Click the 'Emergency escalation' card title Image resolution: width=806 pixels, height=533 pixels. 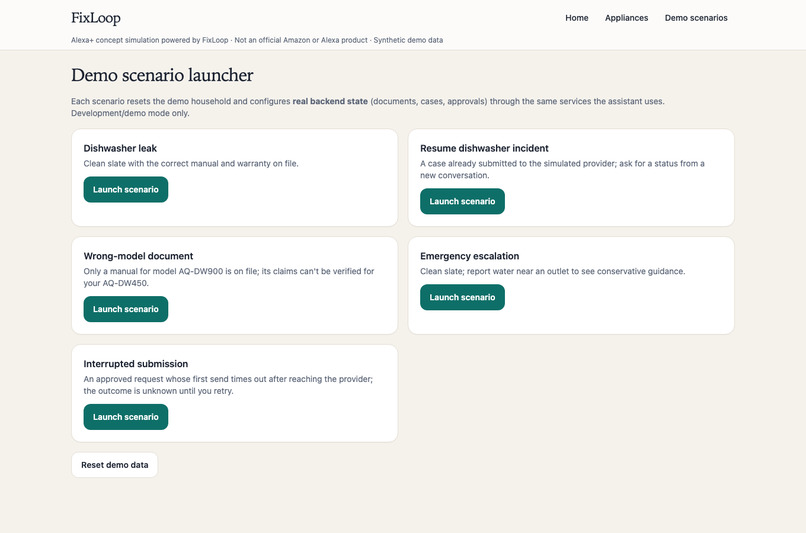(x=469, y=256)
